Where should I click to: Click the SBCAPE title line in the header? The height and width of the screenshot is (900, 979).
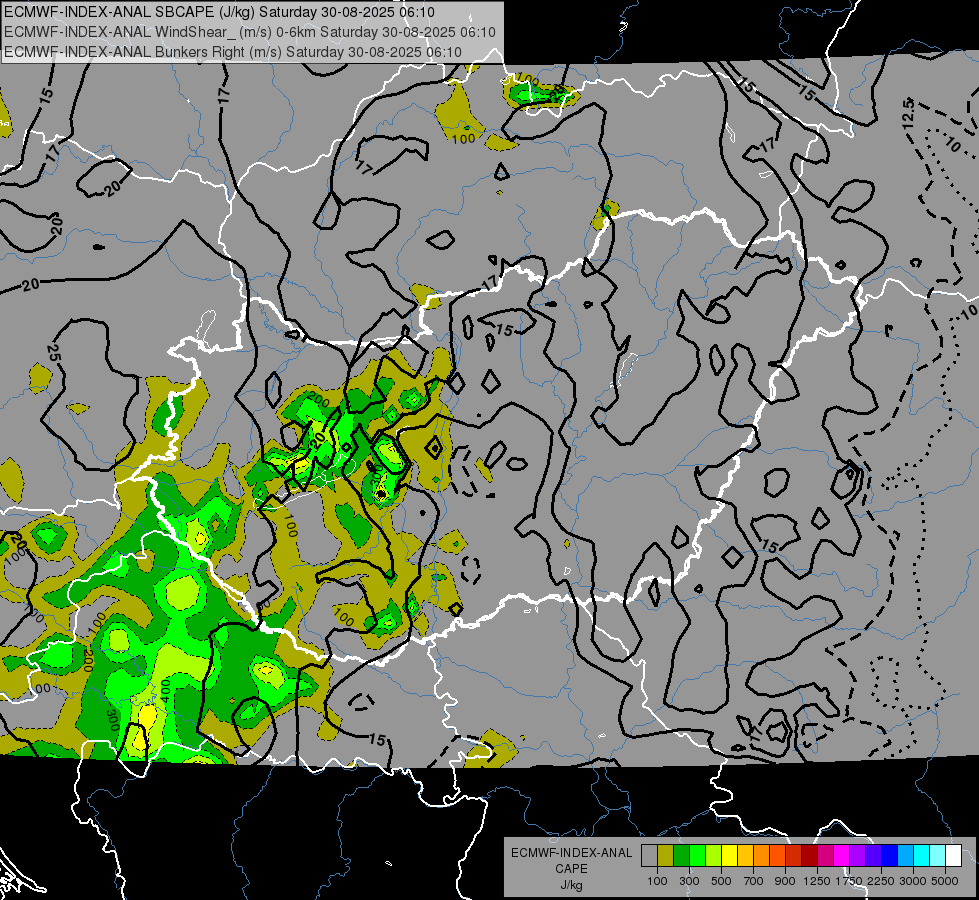(x=219, y=12)
